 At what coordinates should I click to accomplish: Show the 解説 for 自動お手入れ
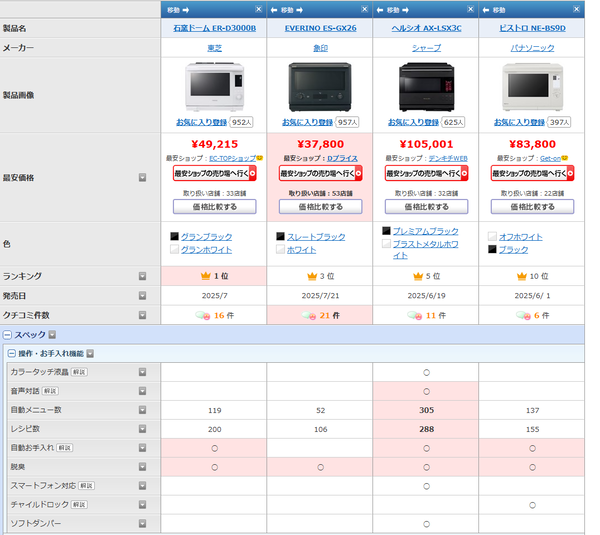point(65,448)
